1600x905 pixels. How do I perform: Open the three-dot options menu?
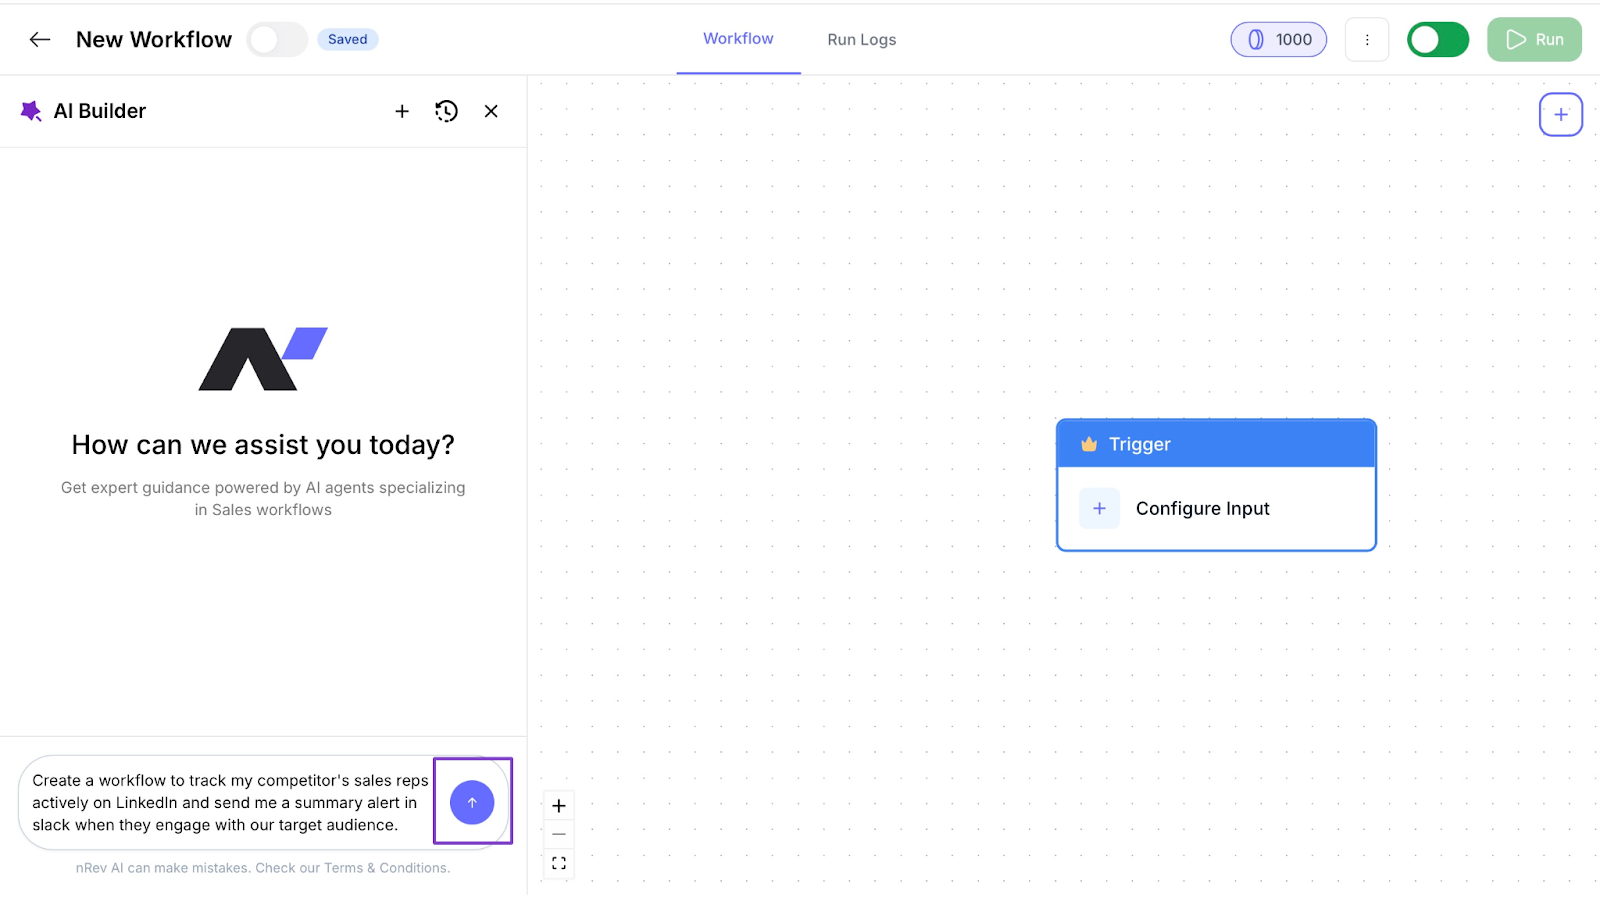point(1367,39)
